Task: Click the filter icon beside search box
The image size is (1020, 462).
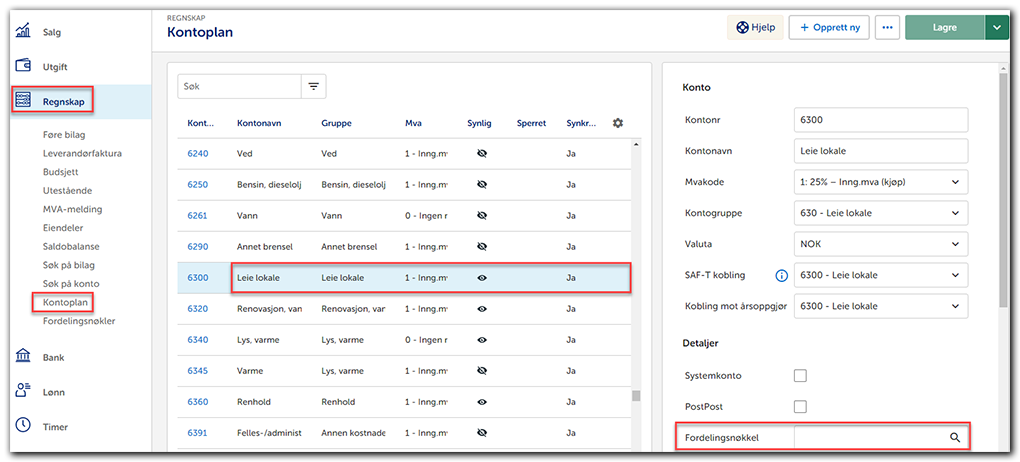Action: [x=314, y=87]
